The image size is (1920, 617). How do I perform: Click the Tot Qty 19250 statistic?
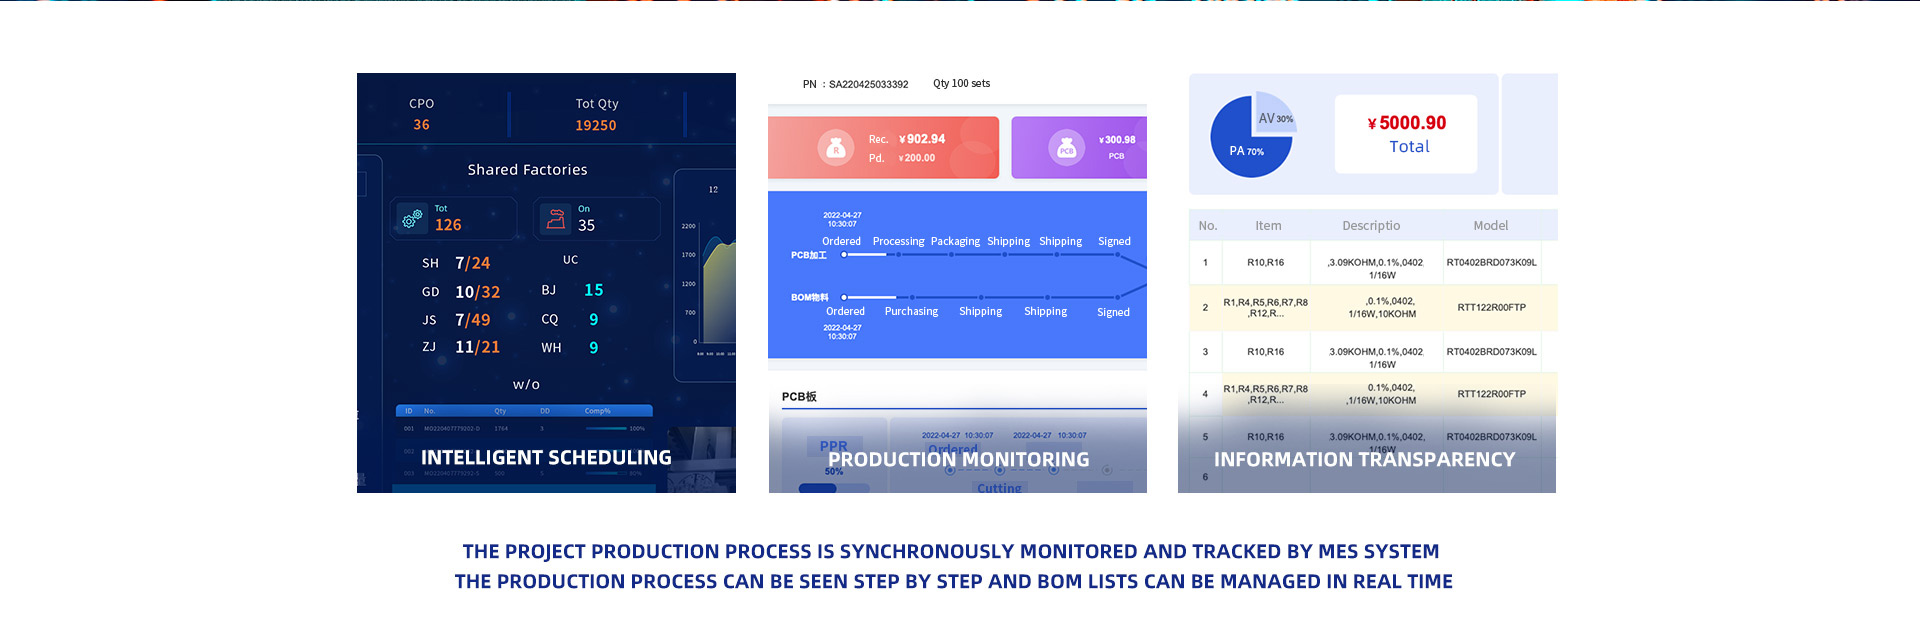(596, 115)
